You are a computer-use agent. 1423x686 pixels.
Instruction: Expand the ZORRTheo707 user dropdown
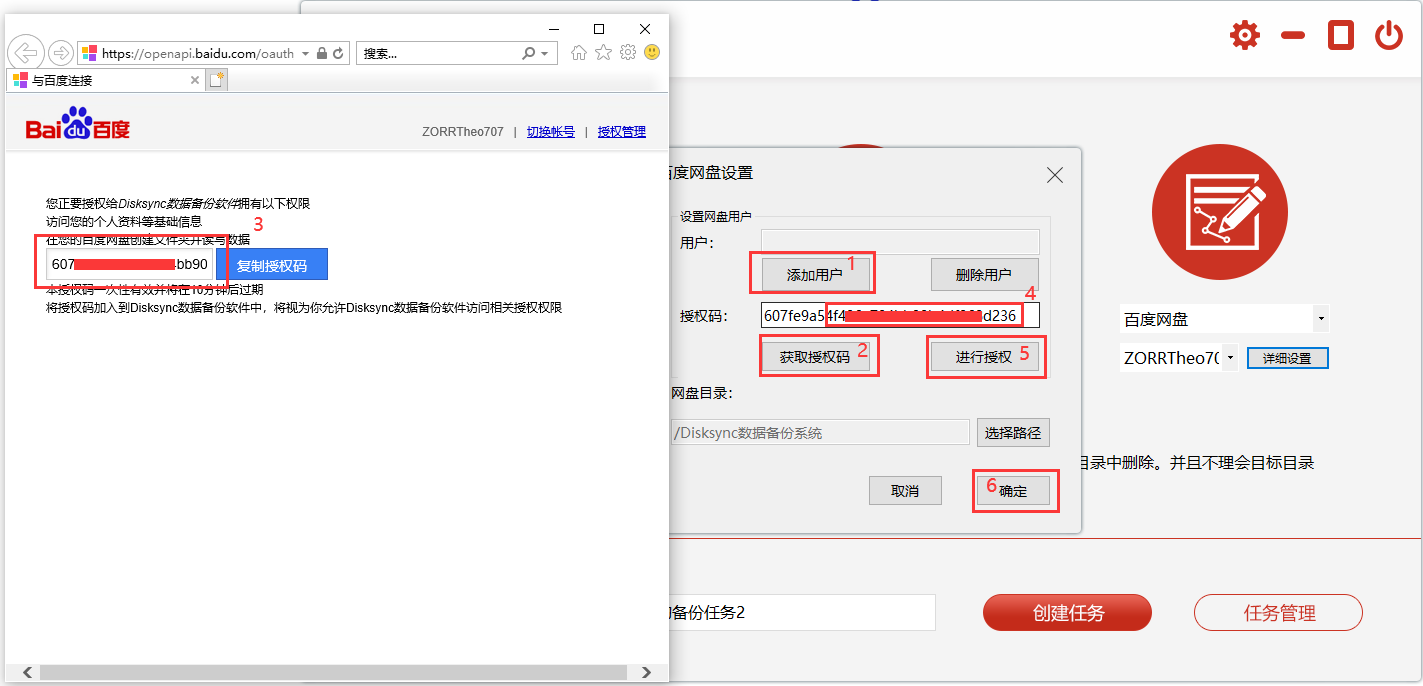pos(1230,358)
